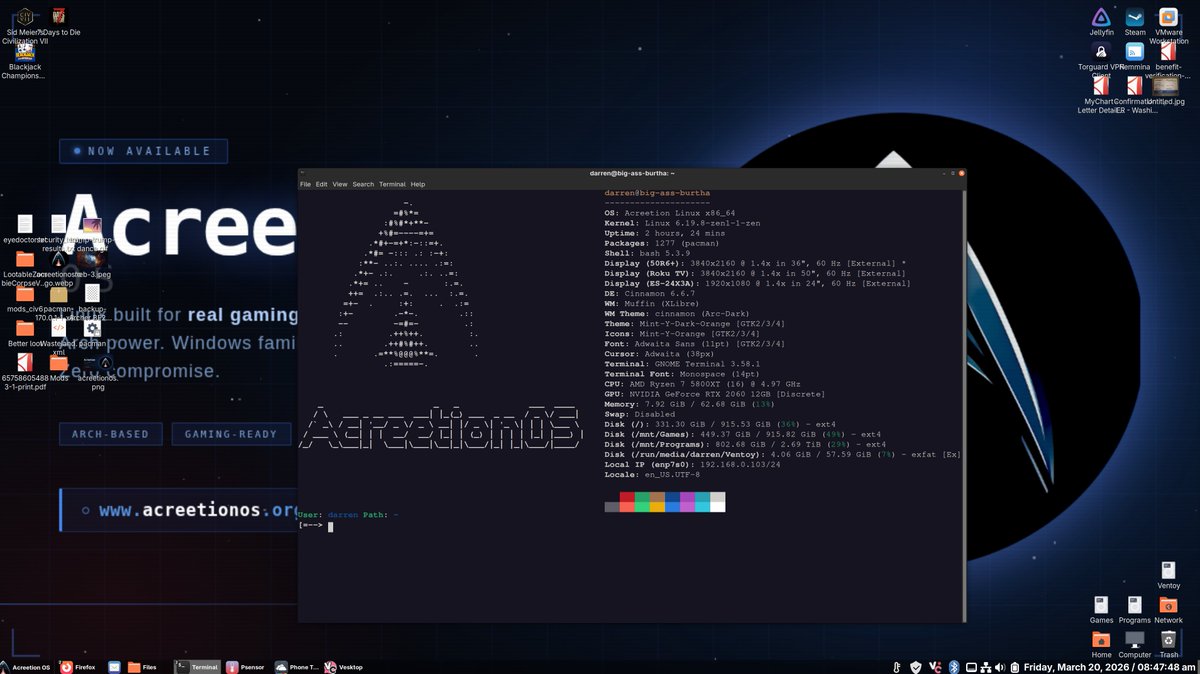The image size is (1200, 674).
Task: Open the terminal File menu
Action: click(x=306, y=184)
